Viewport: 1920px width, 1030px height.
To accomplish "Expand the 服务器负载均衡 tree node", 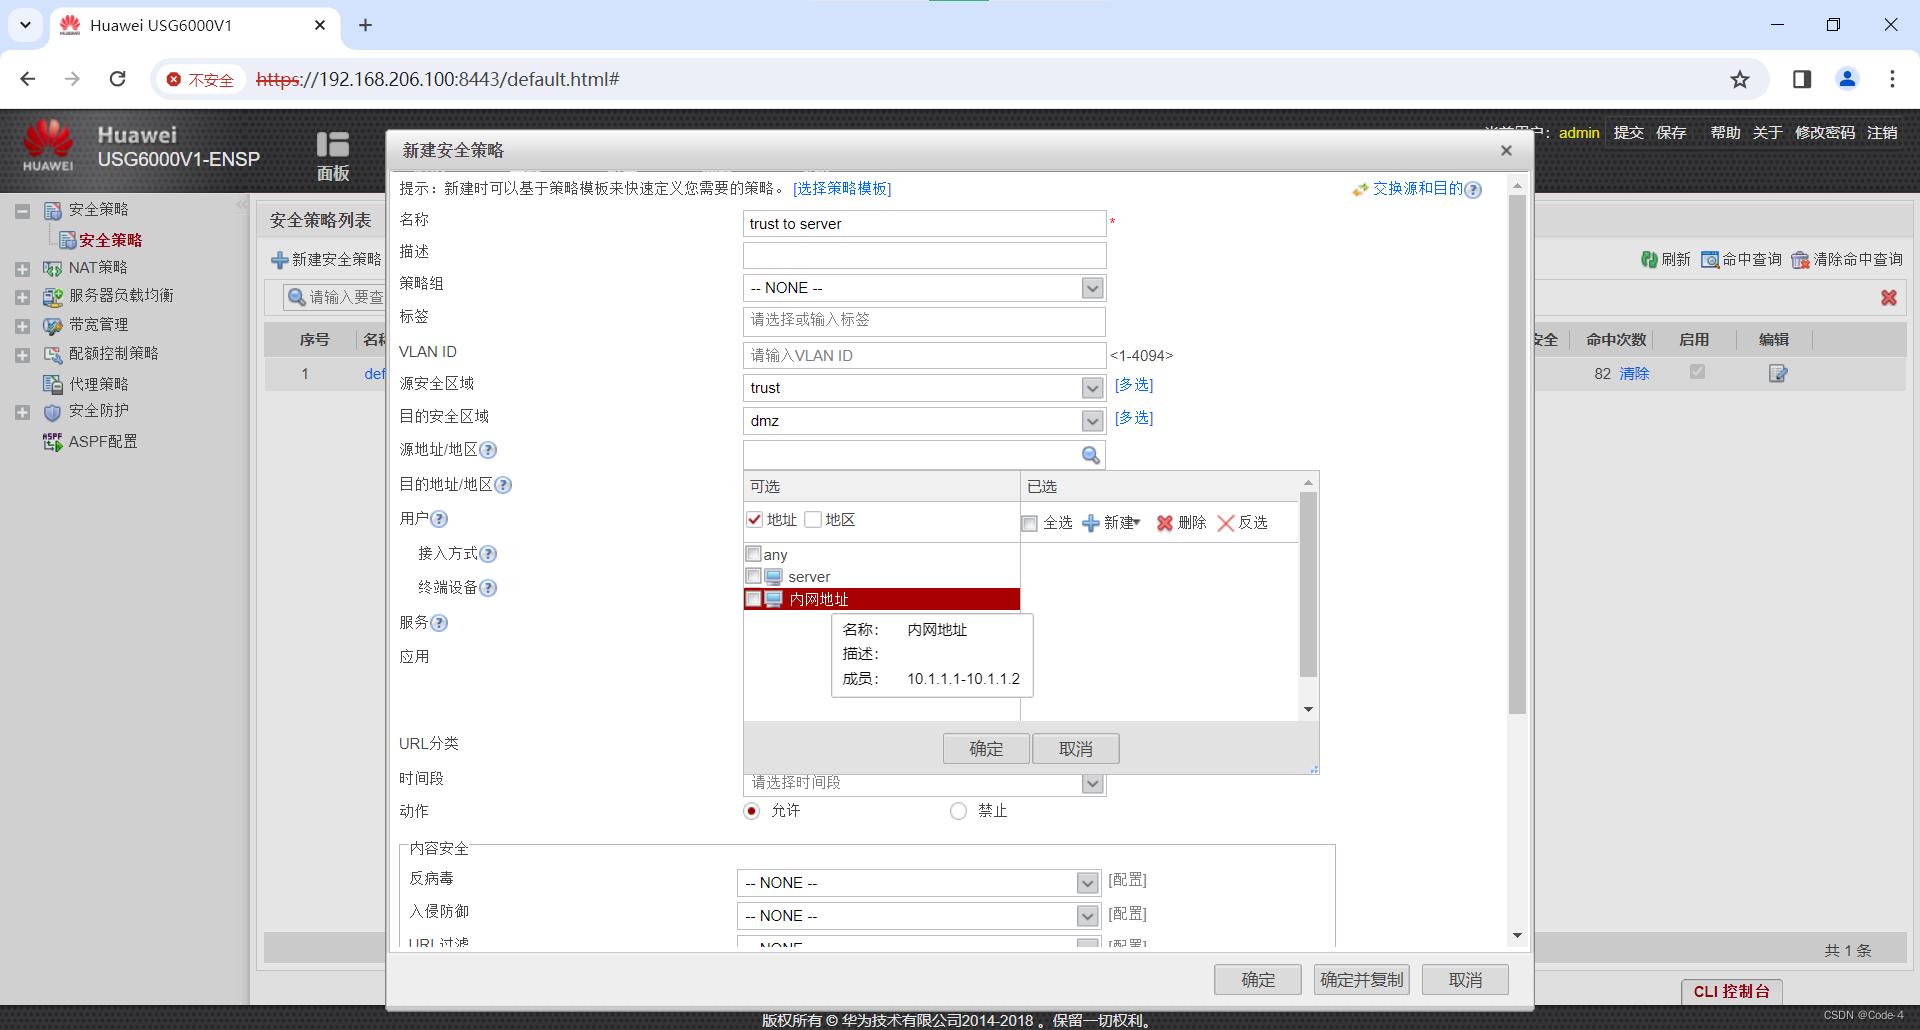I will pos(22,297).
